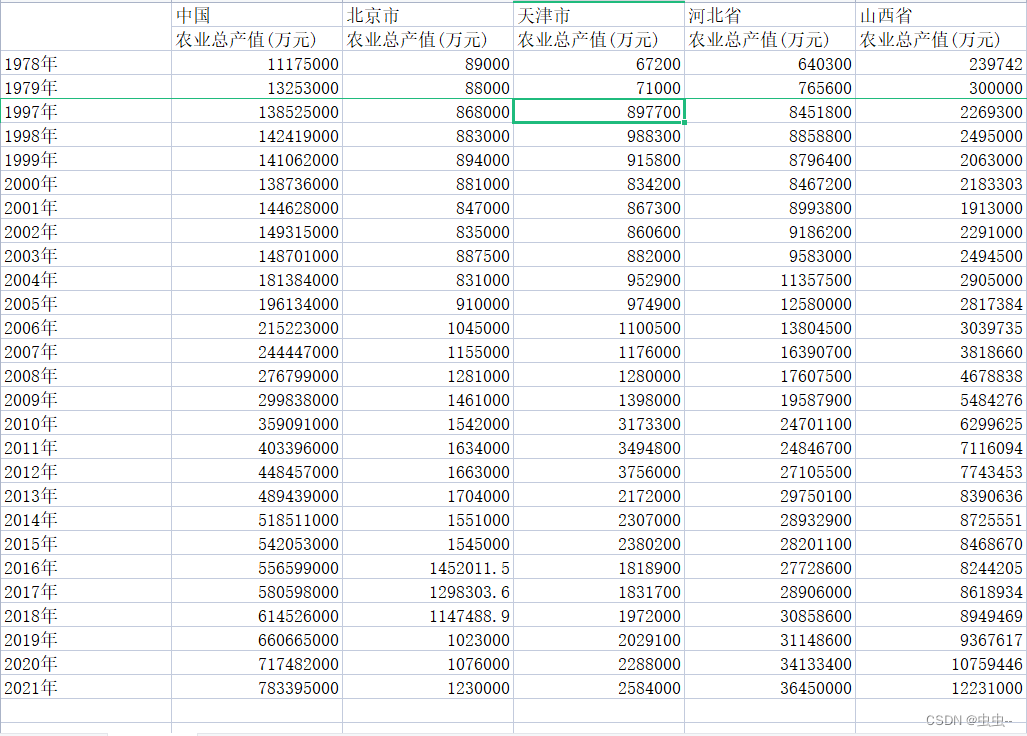This screenshot has width=1027, height=736.
Task: Select cell with value 894000
Action: 428,160
